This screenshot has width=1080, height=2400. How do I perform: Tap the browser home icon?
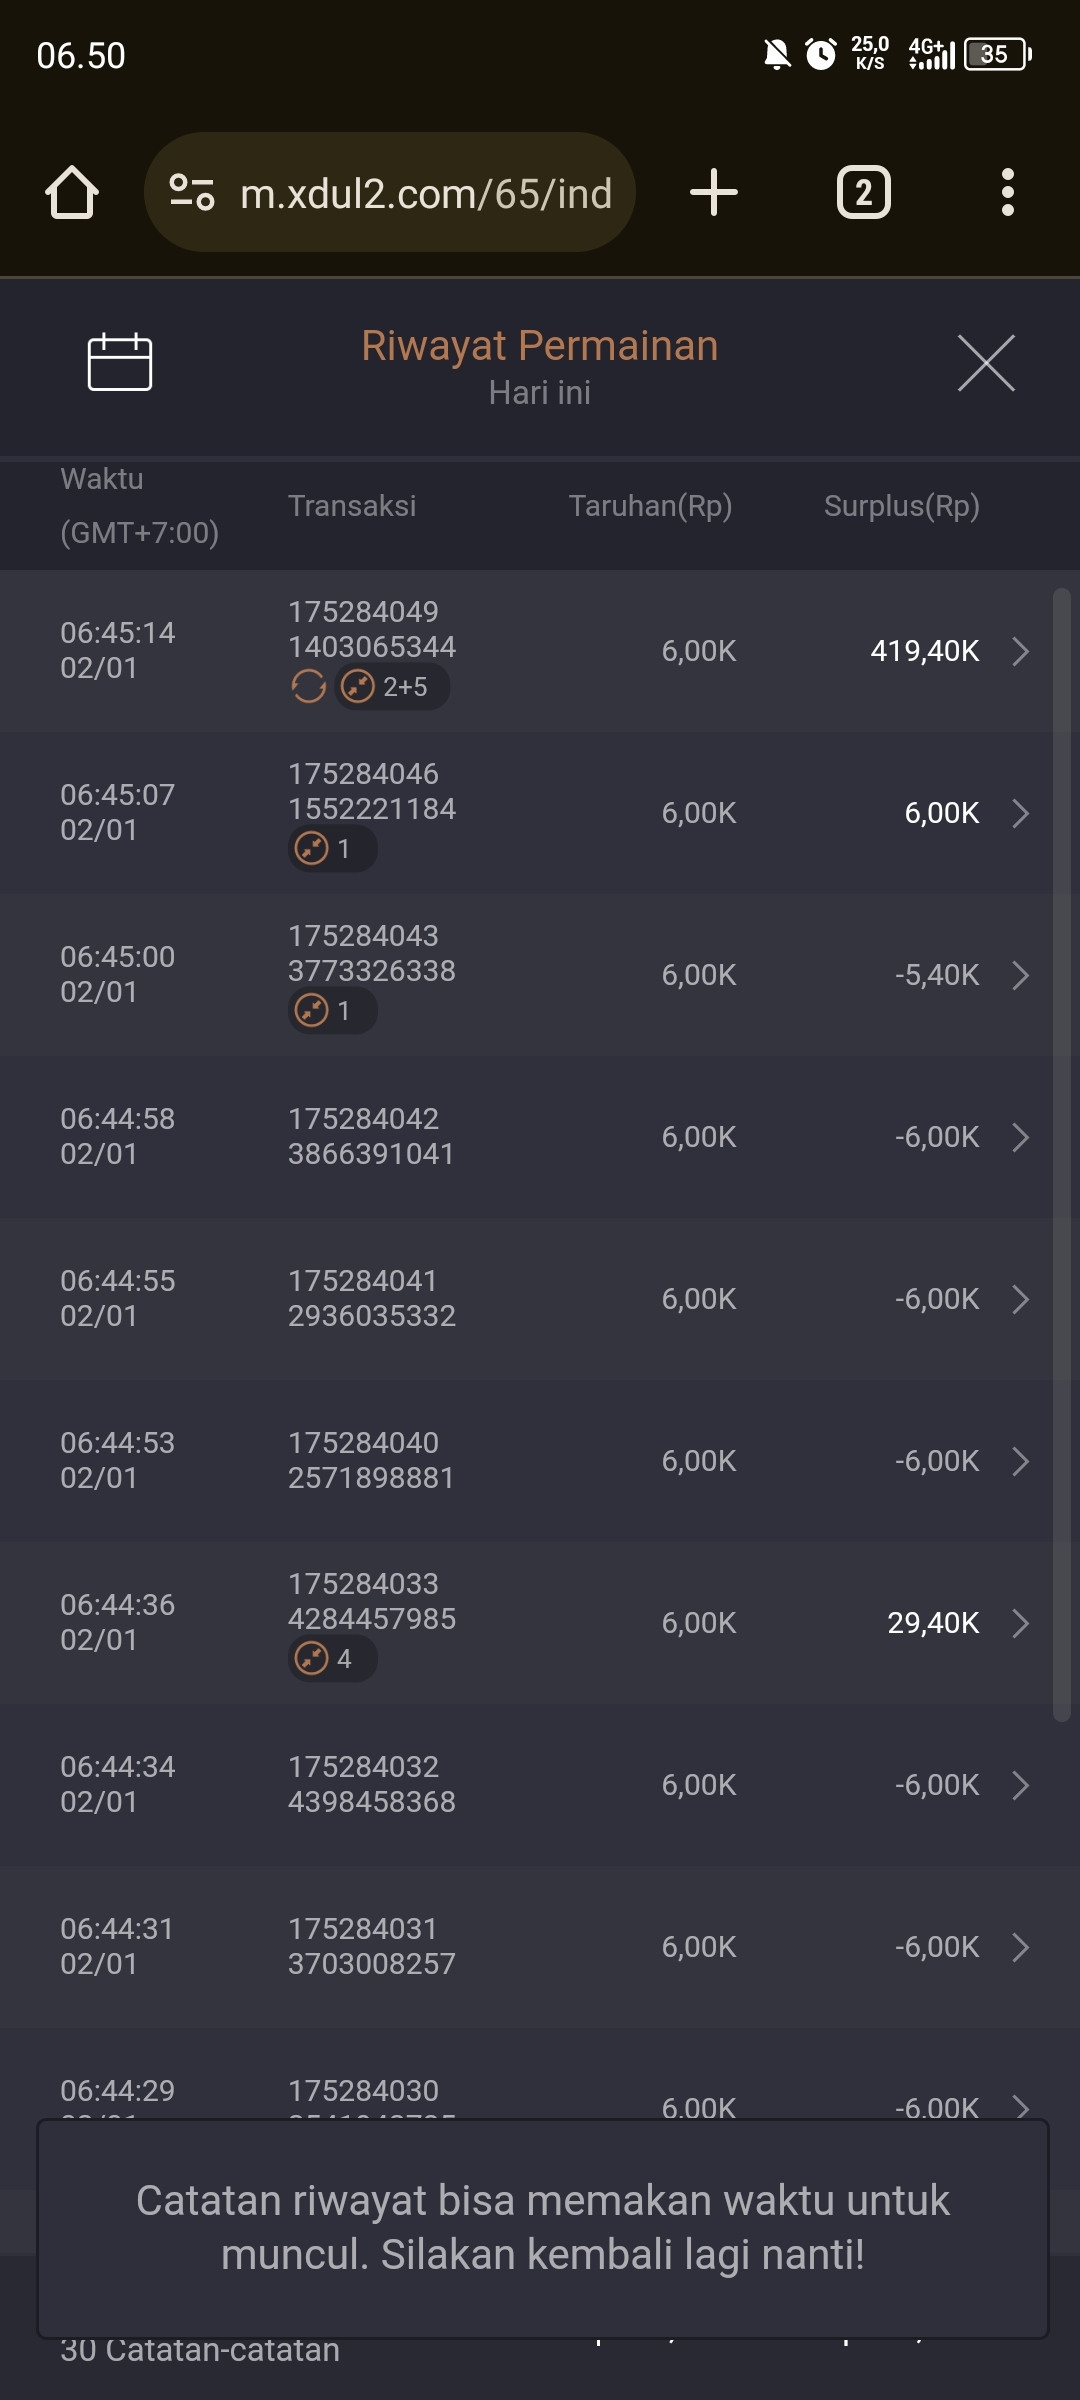coord(72,192)
